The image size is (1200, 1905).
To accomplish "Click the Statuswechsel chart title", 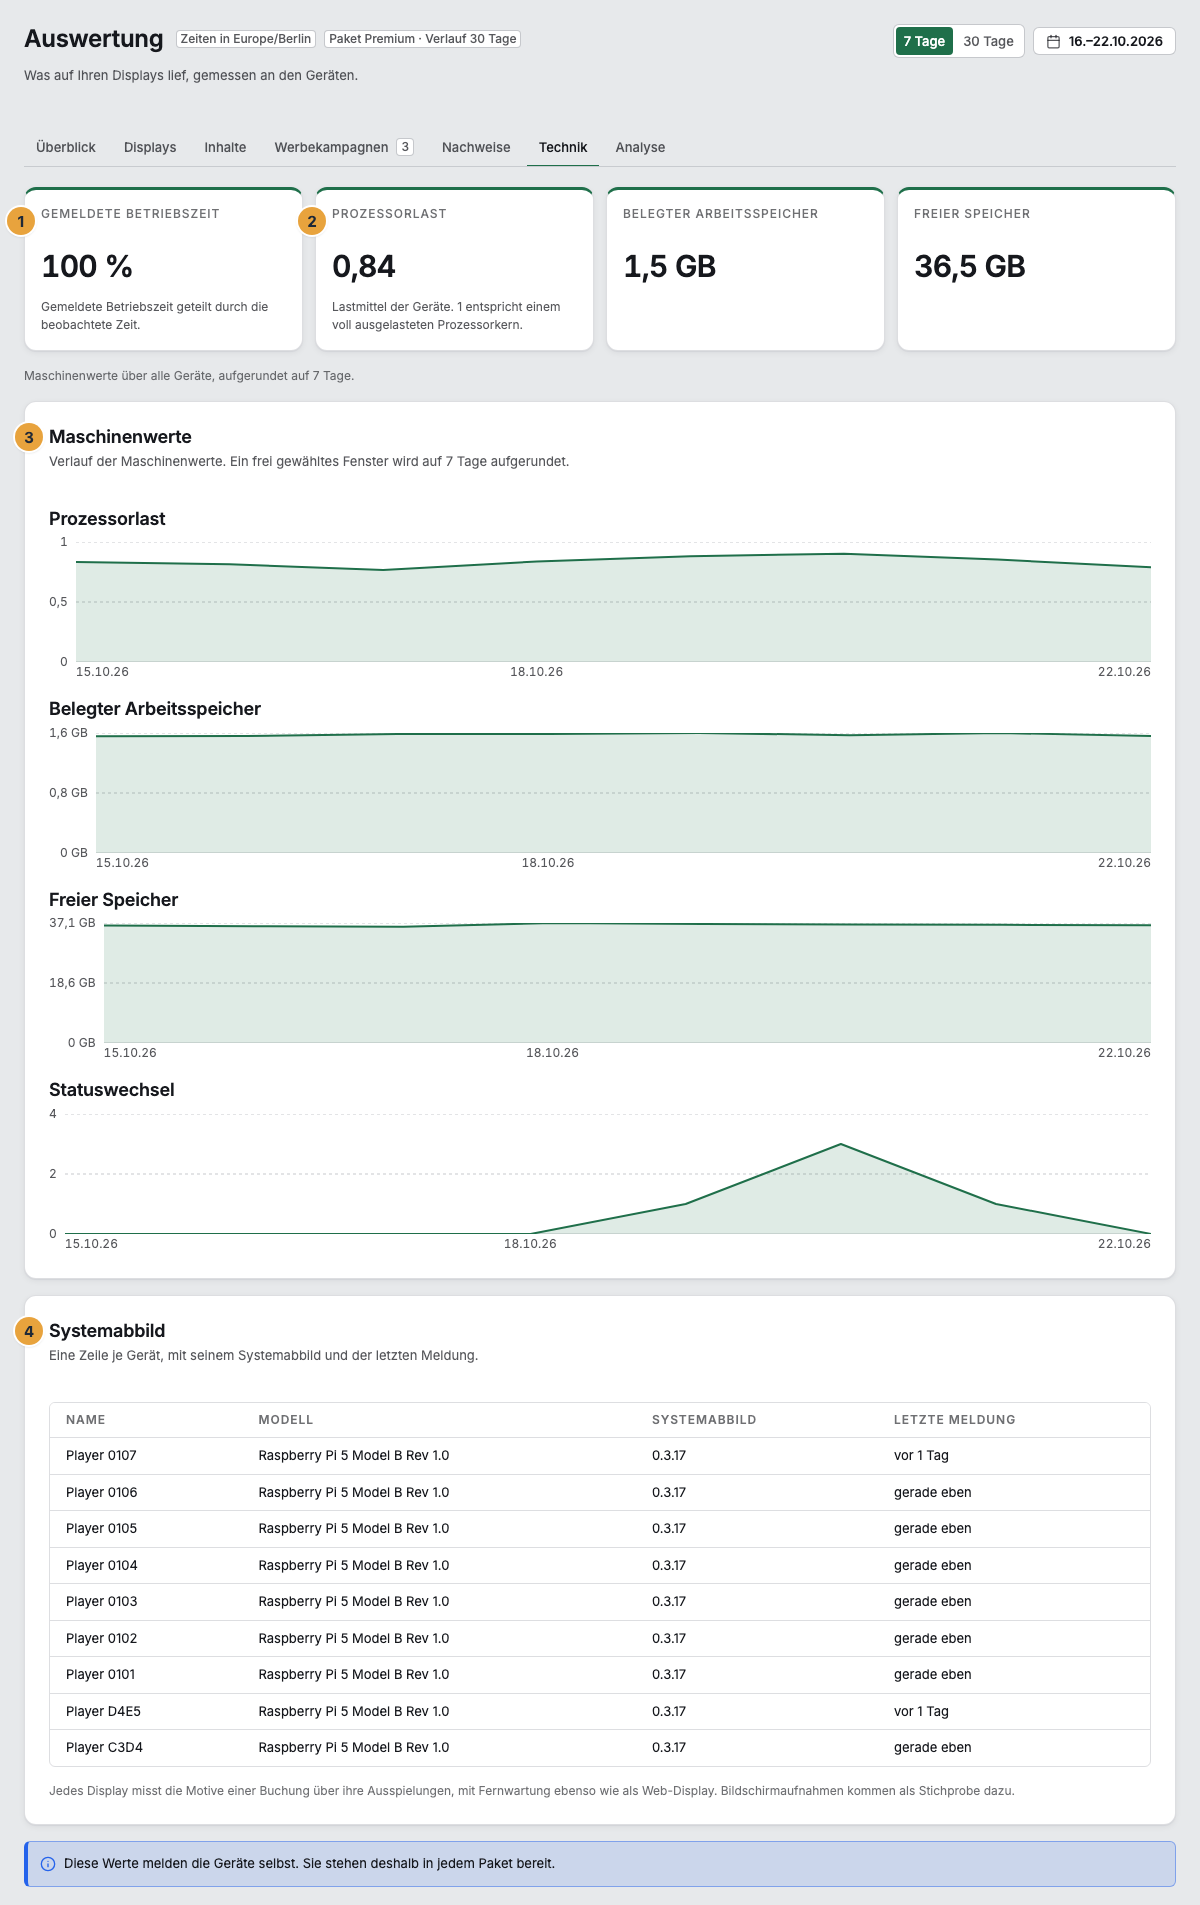I will pos(112,1090).
